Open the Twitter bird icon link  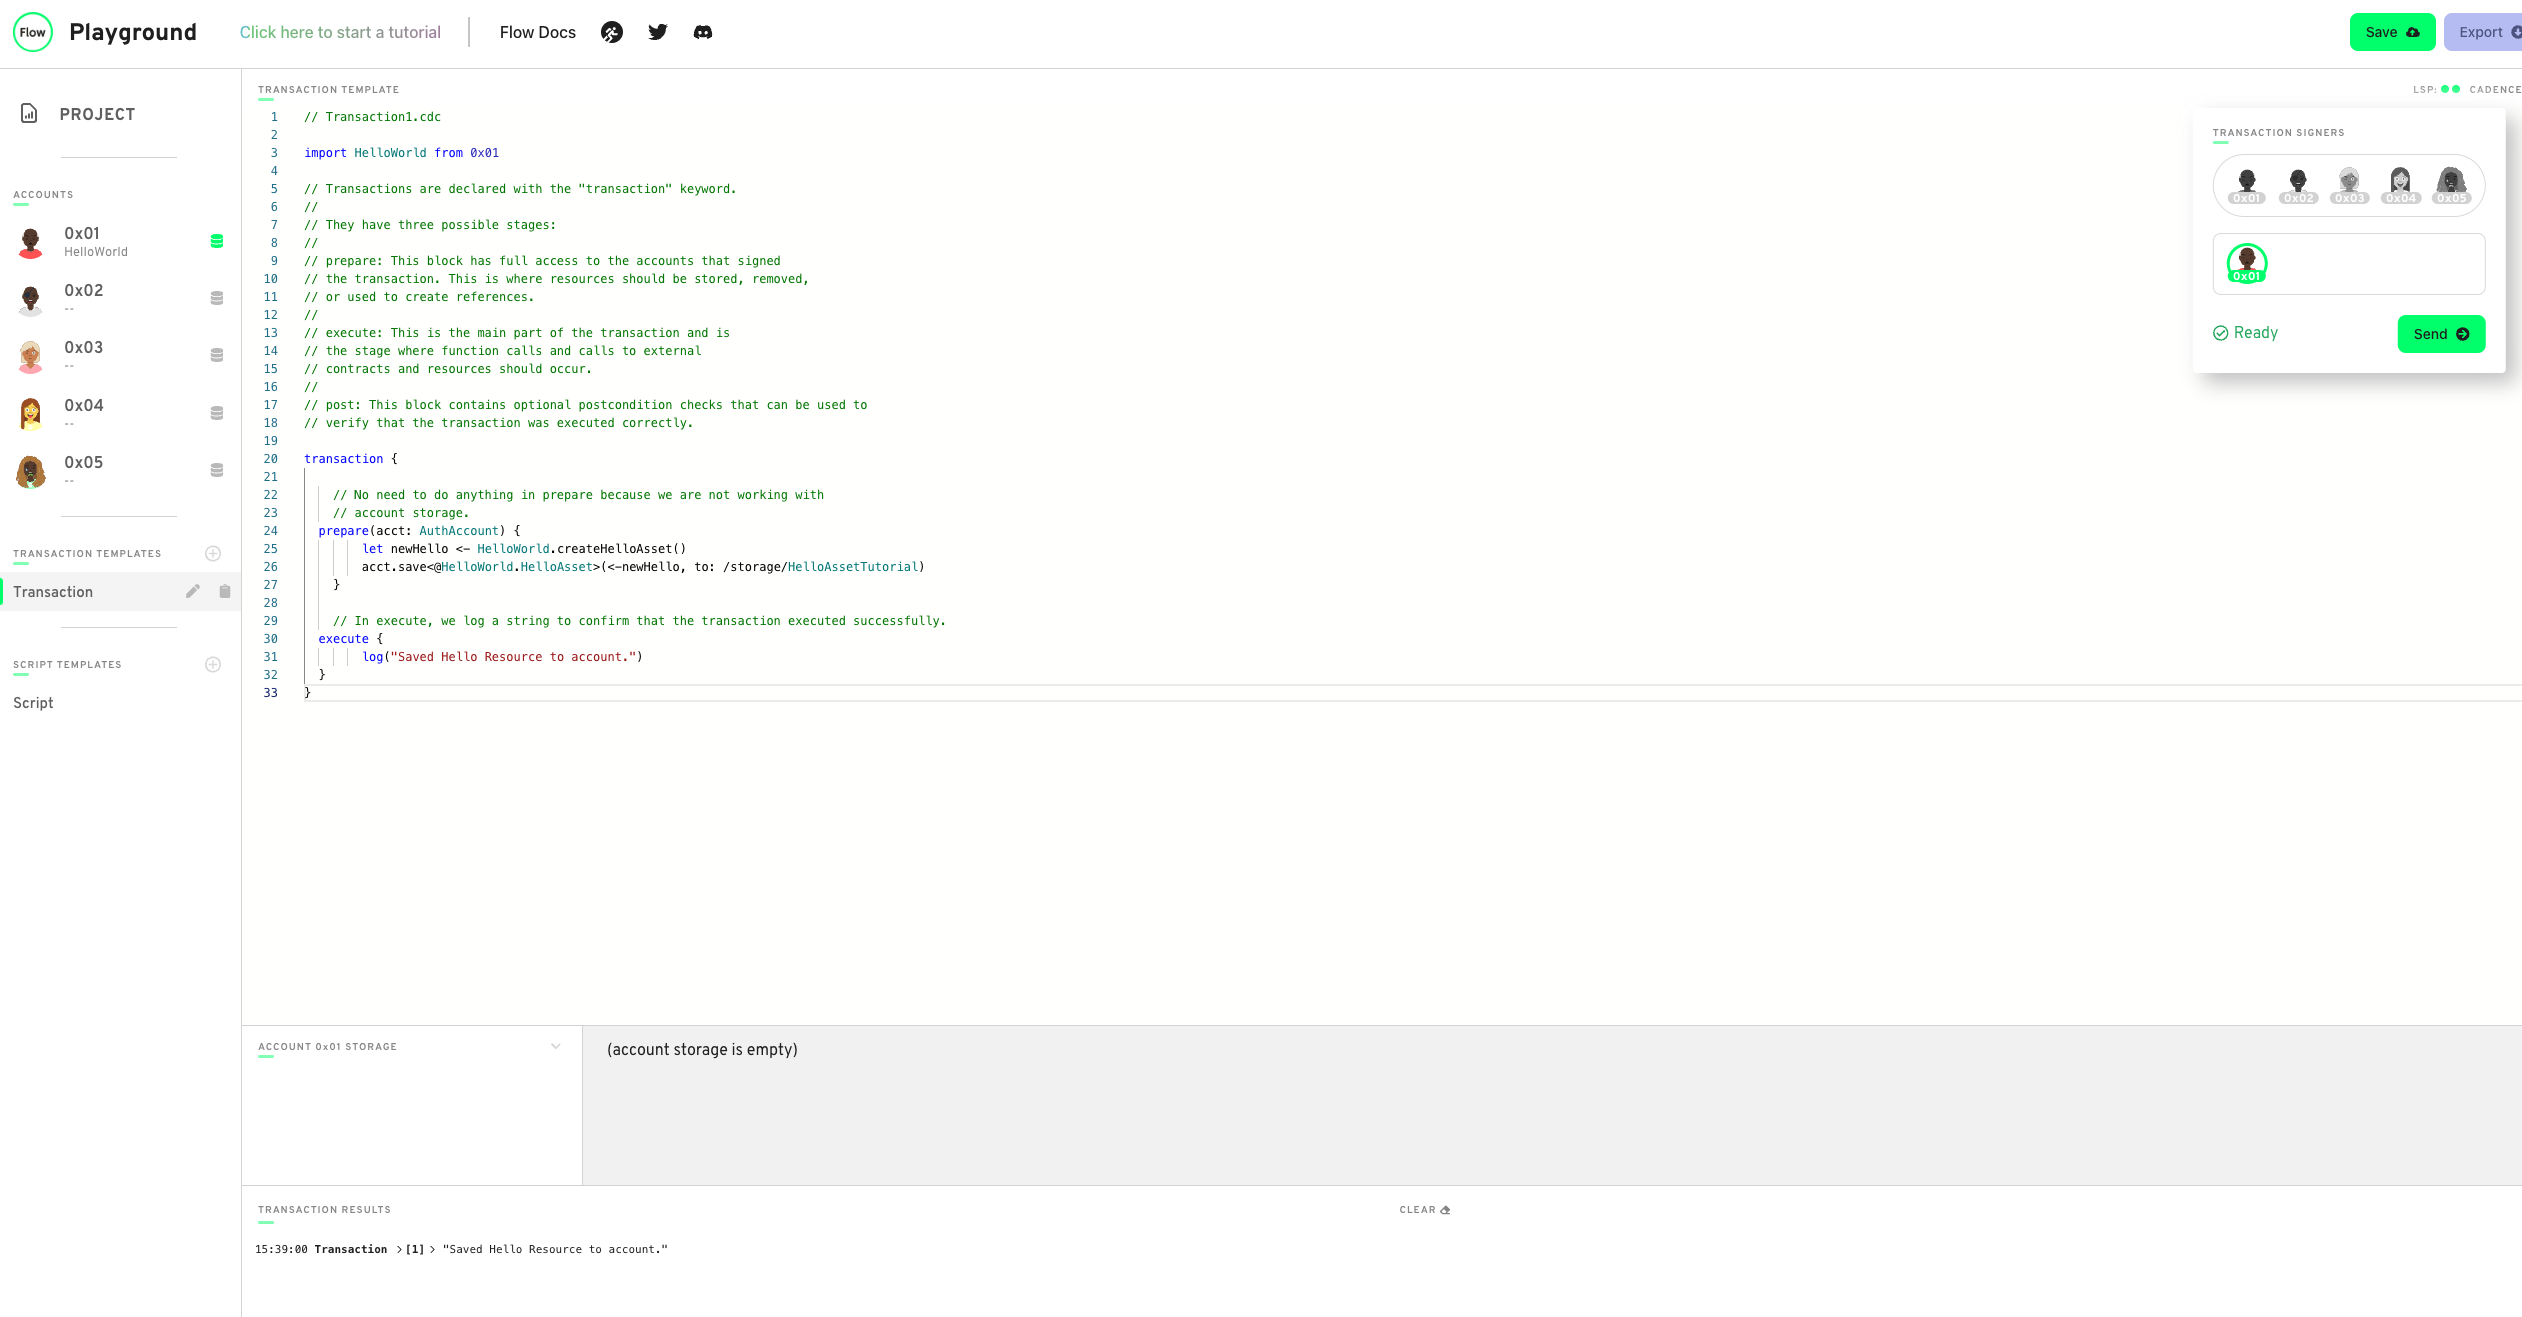point(657,32)
